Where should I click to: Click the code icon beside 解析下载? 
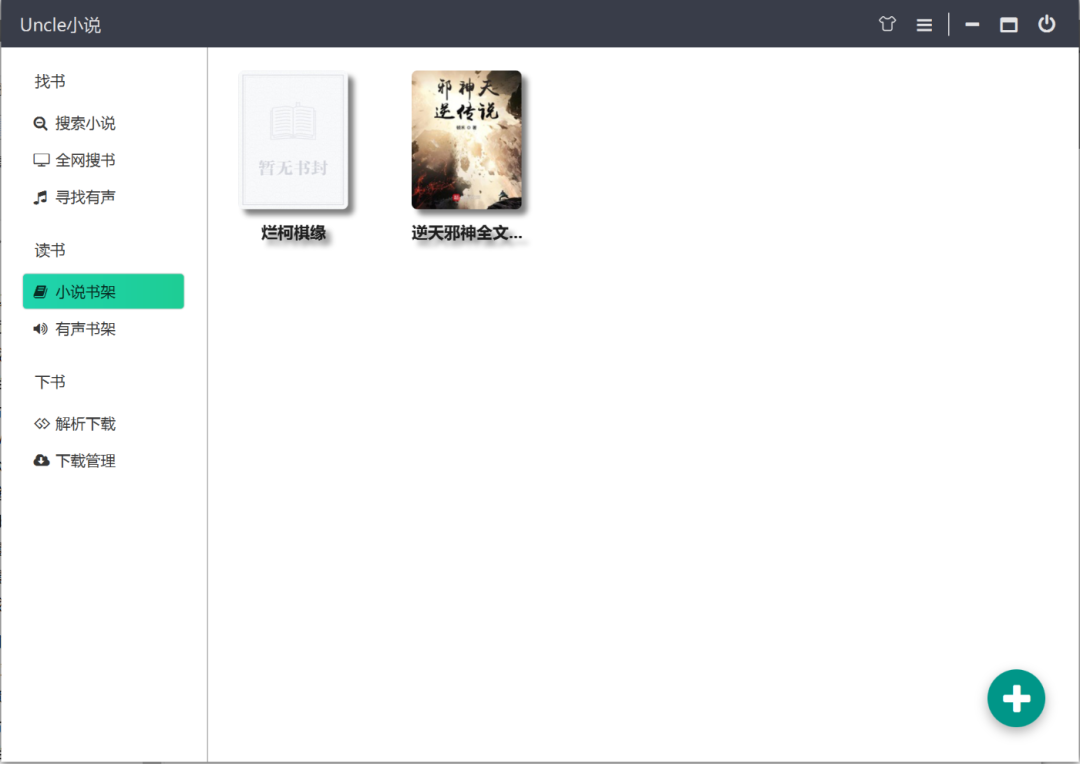(x=41, y=423)
